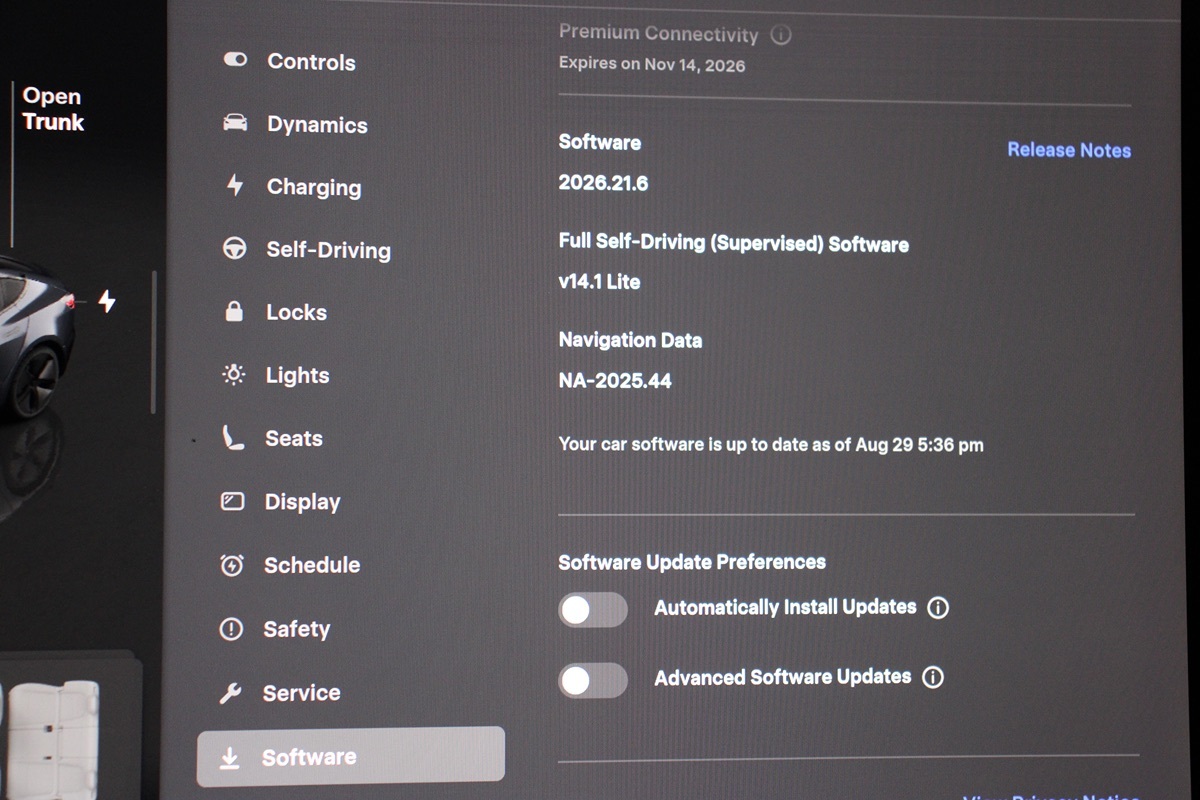
Task: Click the Controls toggle icon in sidebar
Action: 235,60
